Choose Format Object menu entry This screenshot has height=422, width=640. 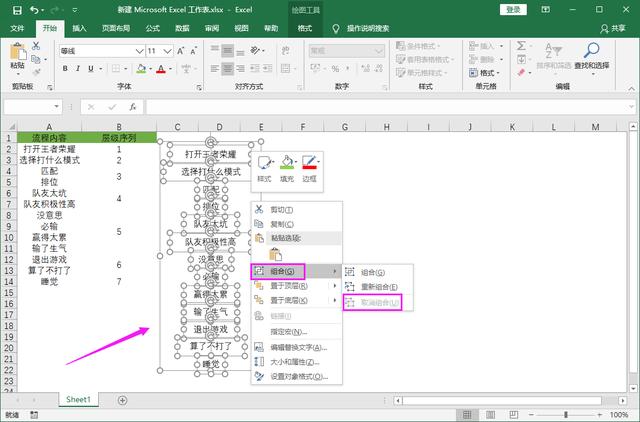coord(296,376)
